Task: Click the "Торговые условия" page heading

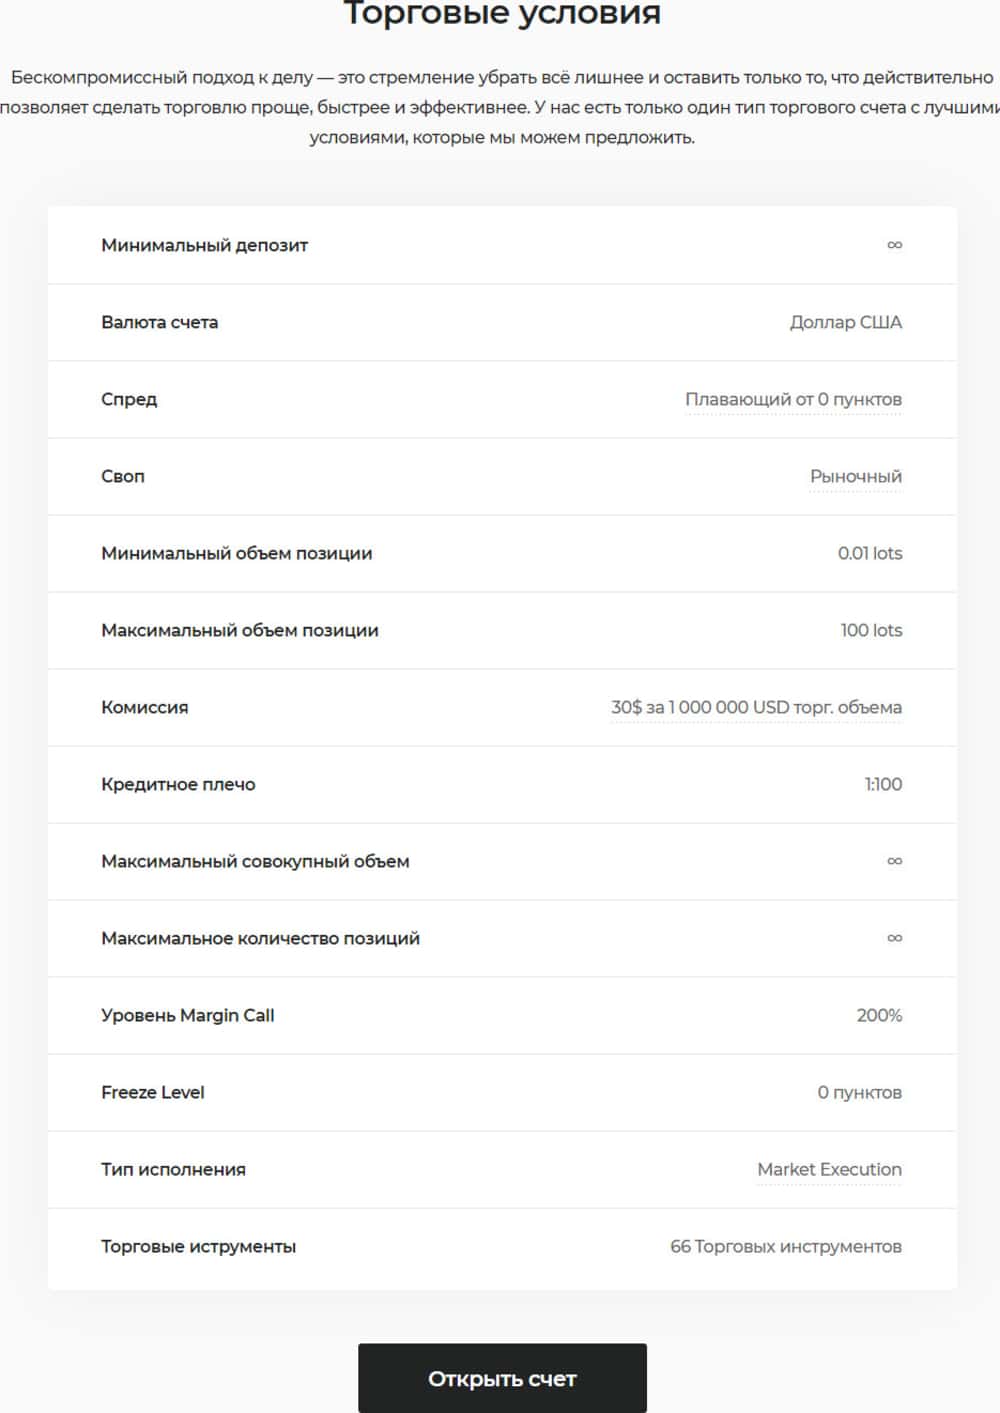Action: point(502,14)
